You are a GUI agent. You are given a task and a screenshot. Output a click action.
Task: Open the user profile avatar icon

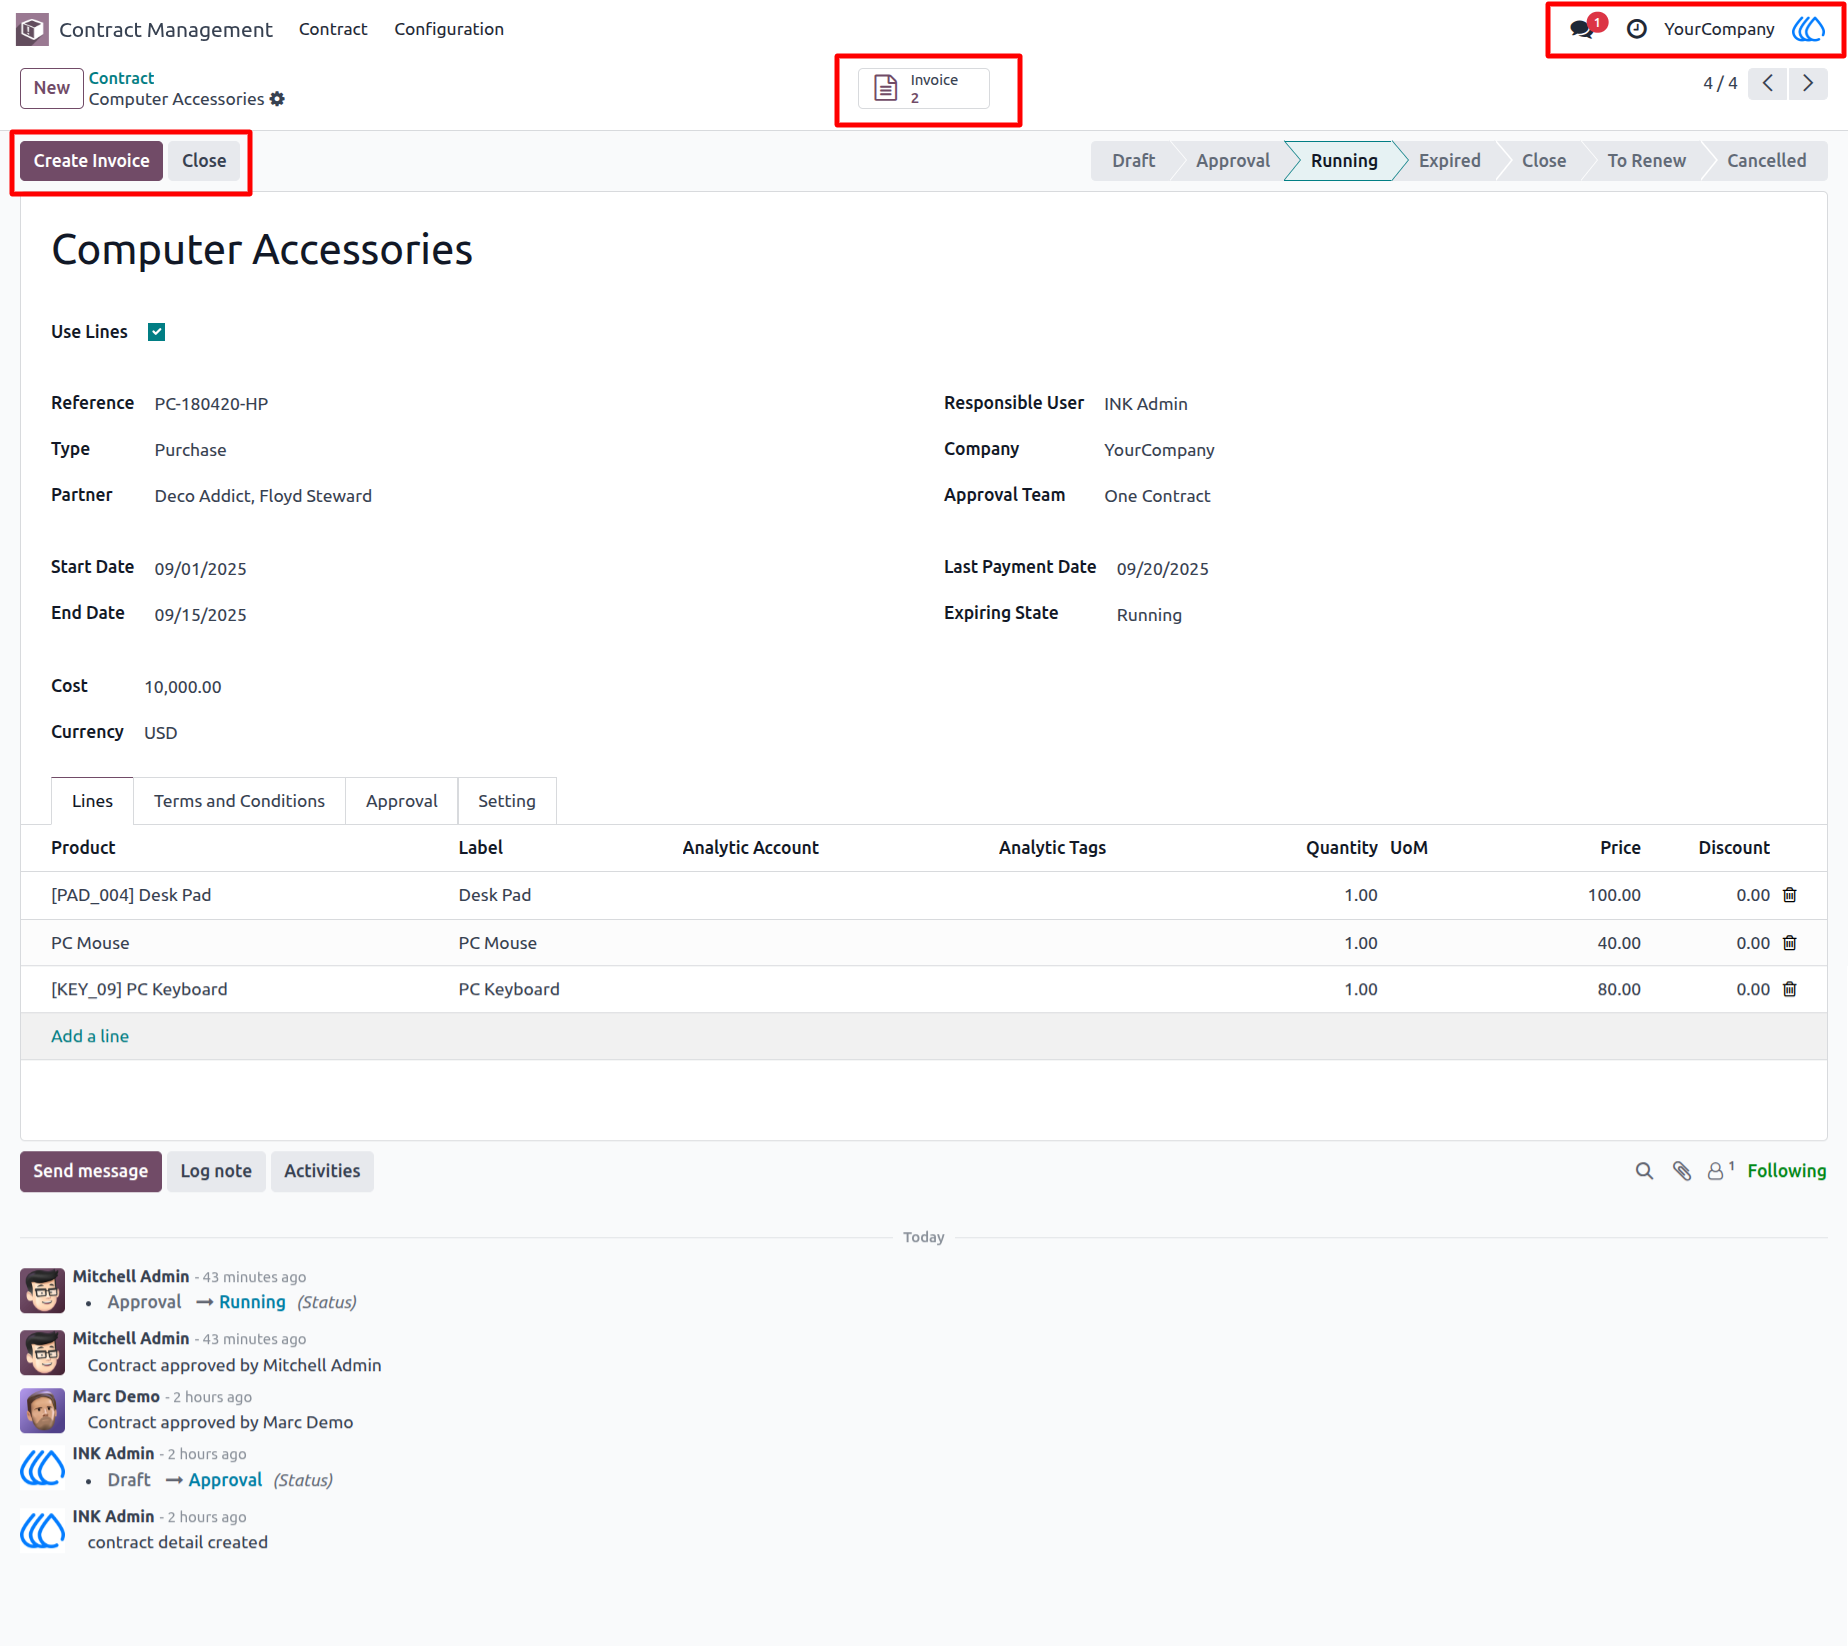(1808, 29)
